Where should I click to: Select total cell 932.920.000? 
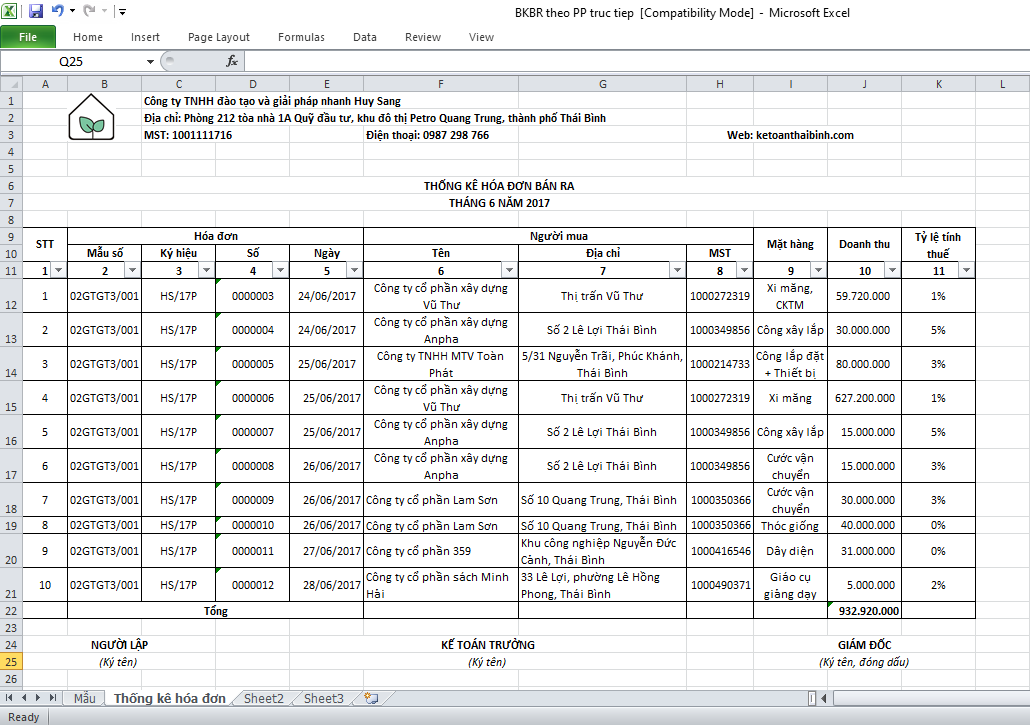tap(864, 611)
